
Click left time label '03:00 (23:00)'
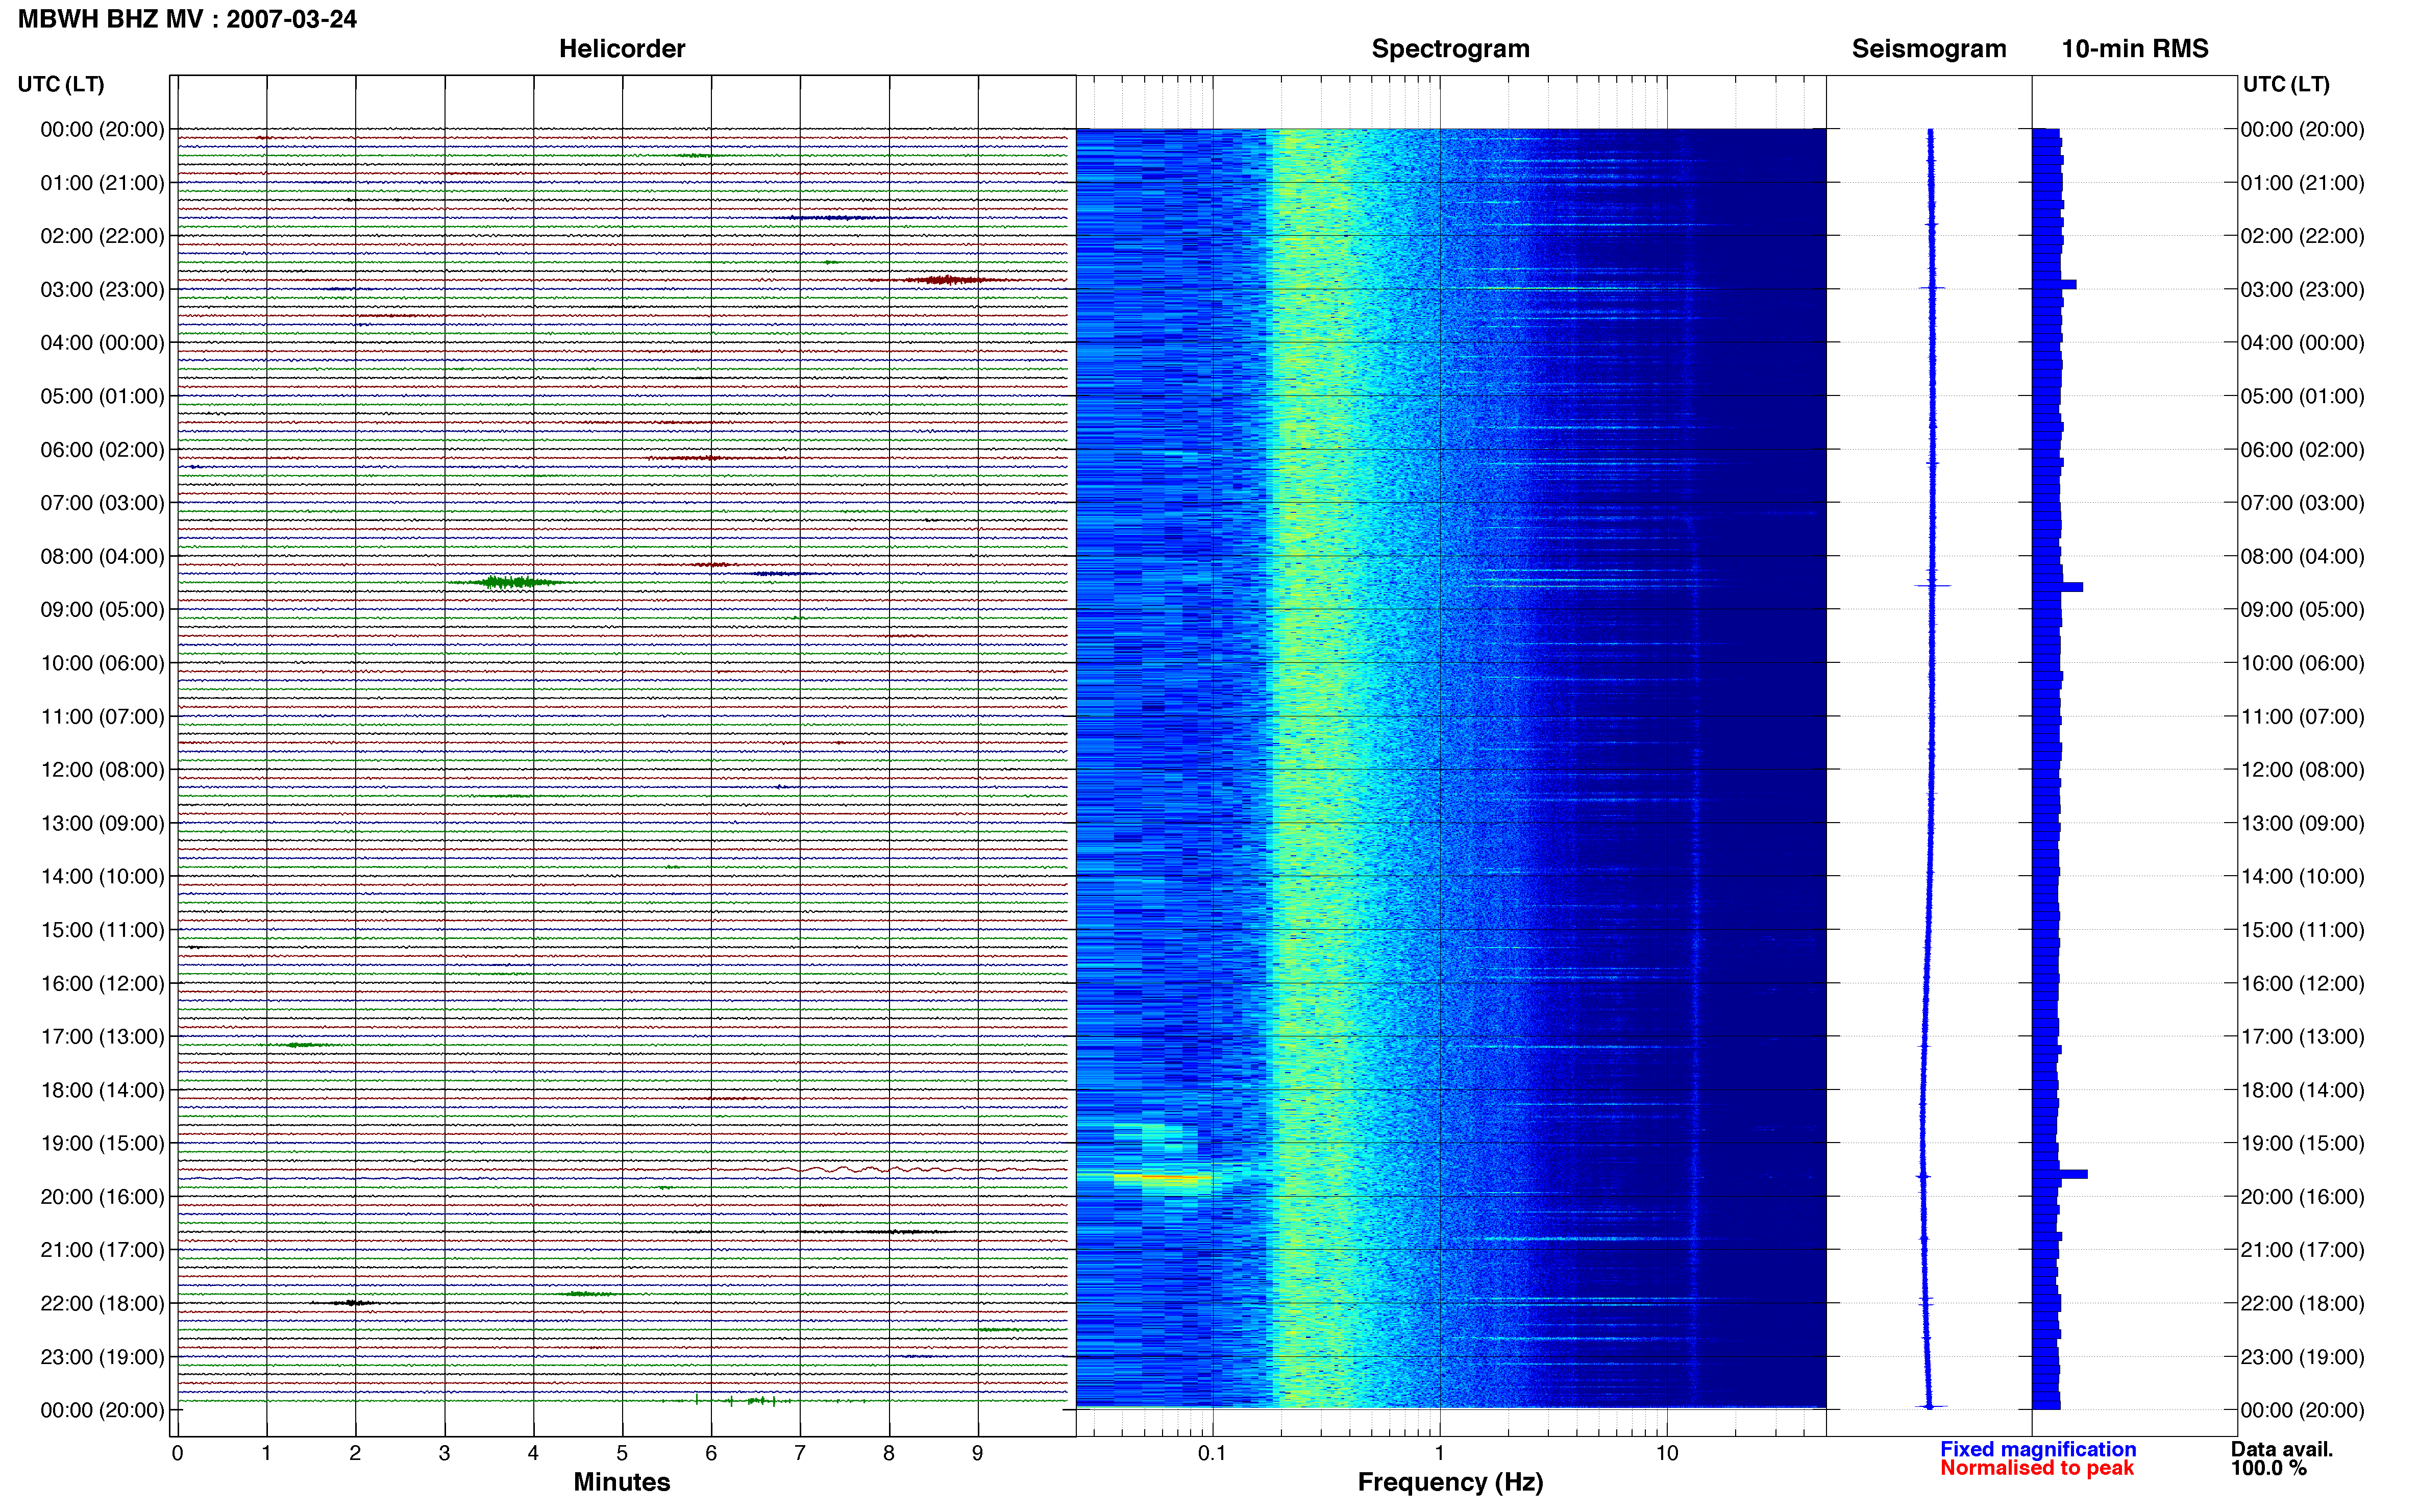102,290
